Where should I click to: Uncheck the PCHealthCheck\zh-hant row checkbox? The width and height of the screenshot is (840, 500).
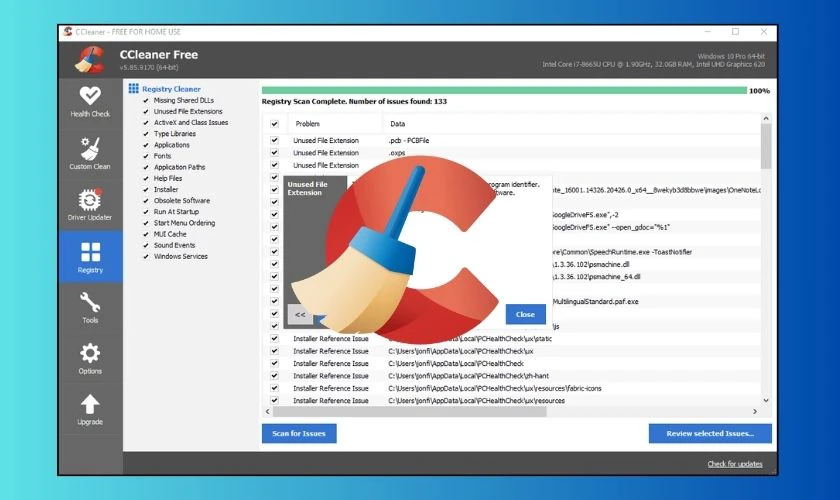274,376
